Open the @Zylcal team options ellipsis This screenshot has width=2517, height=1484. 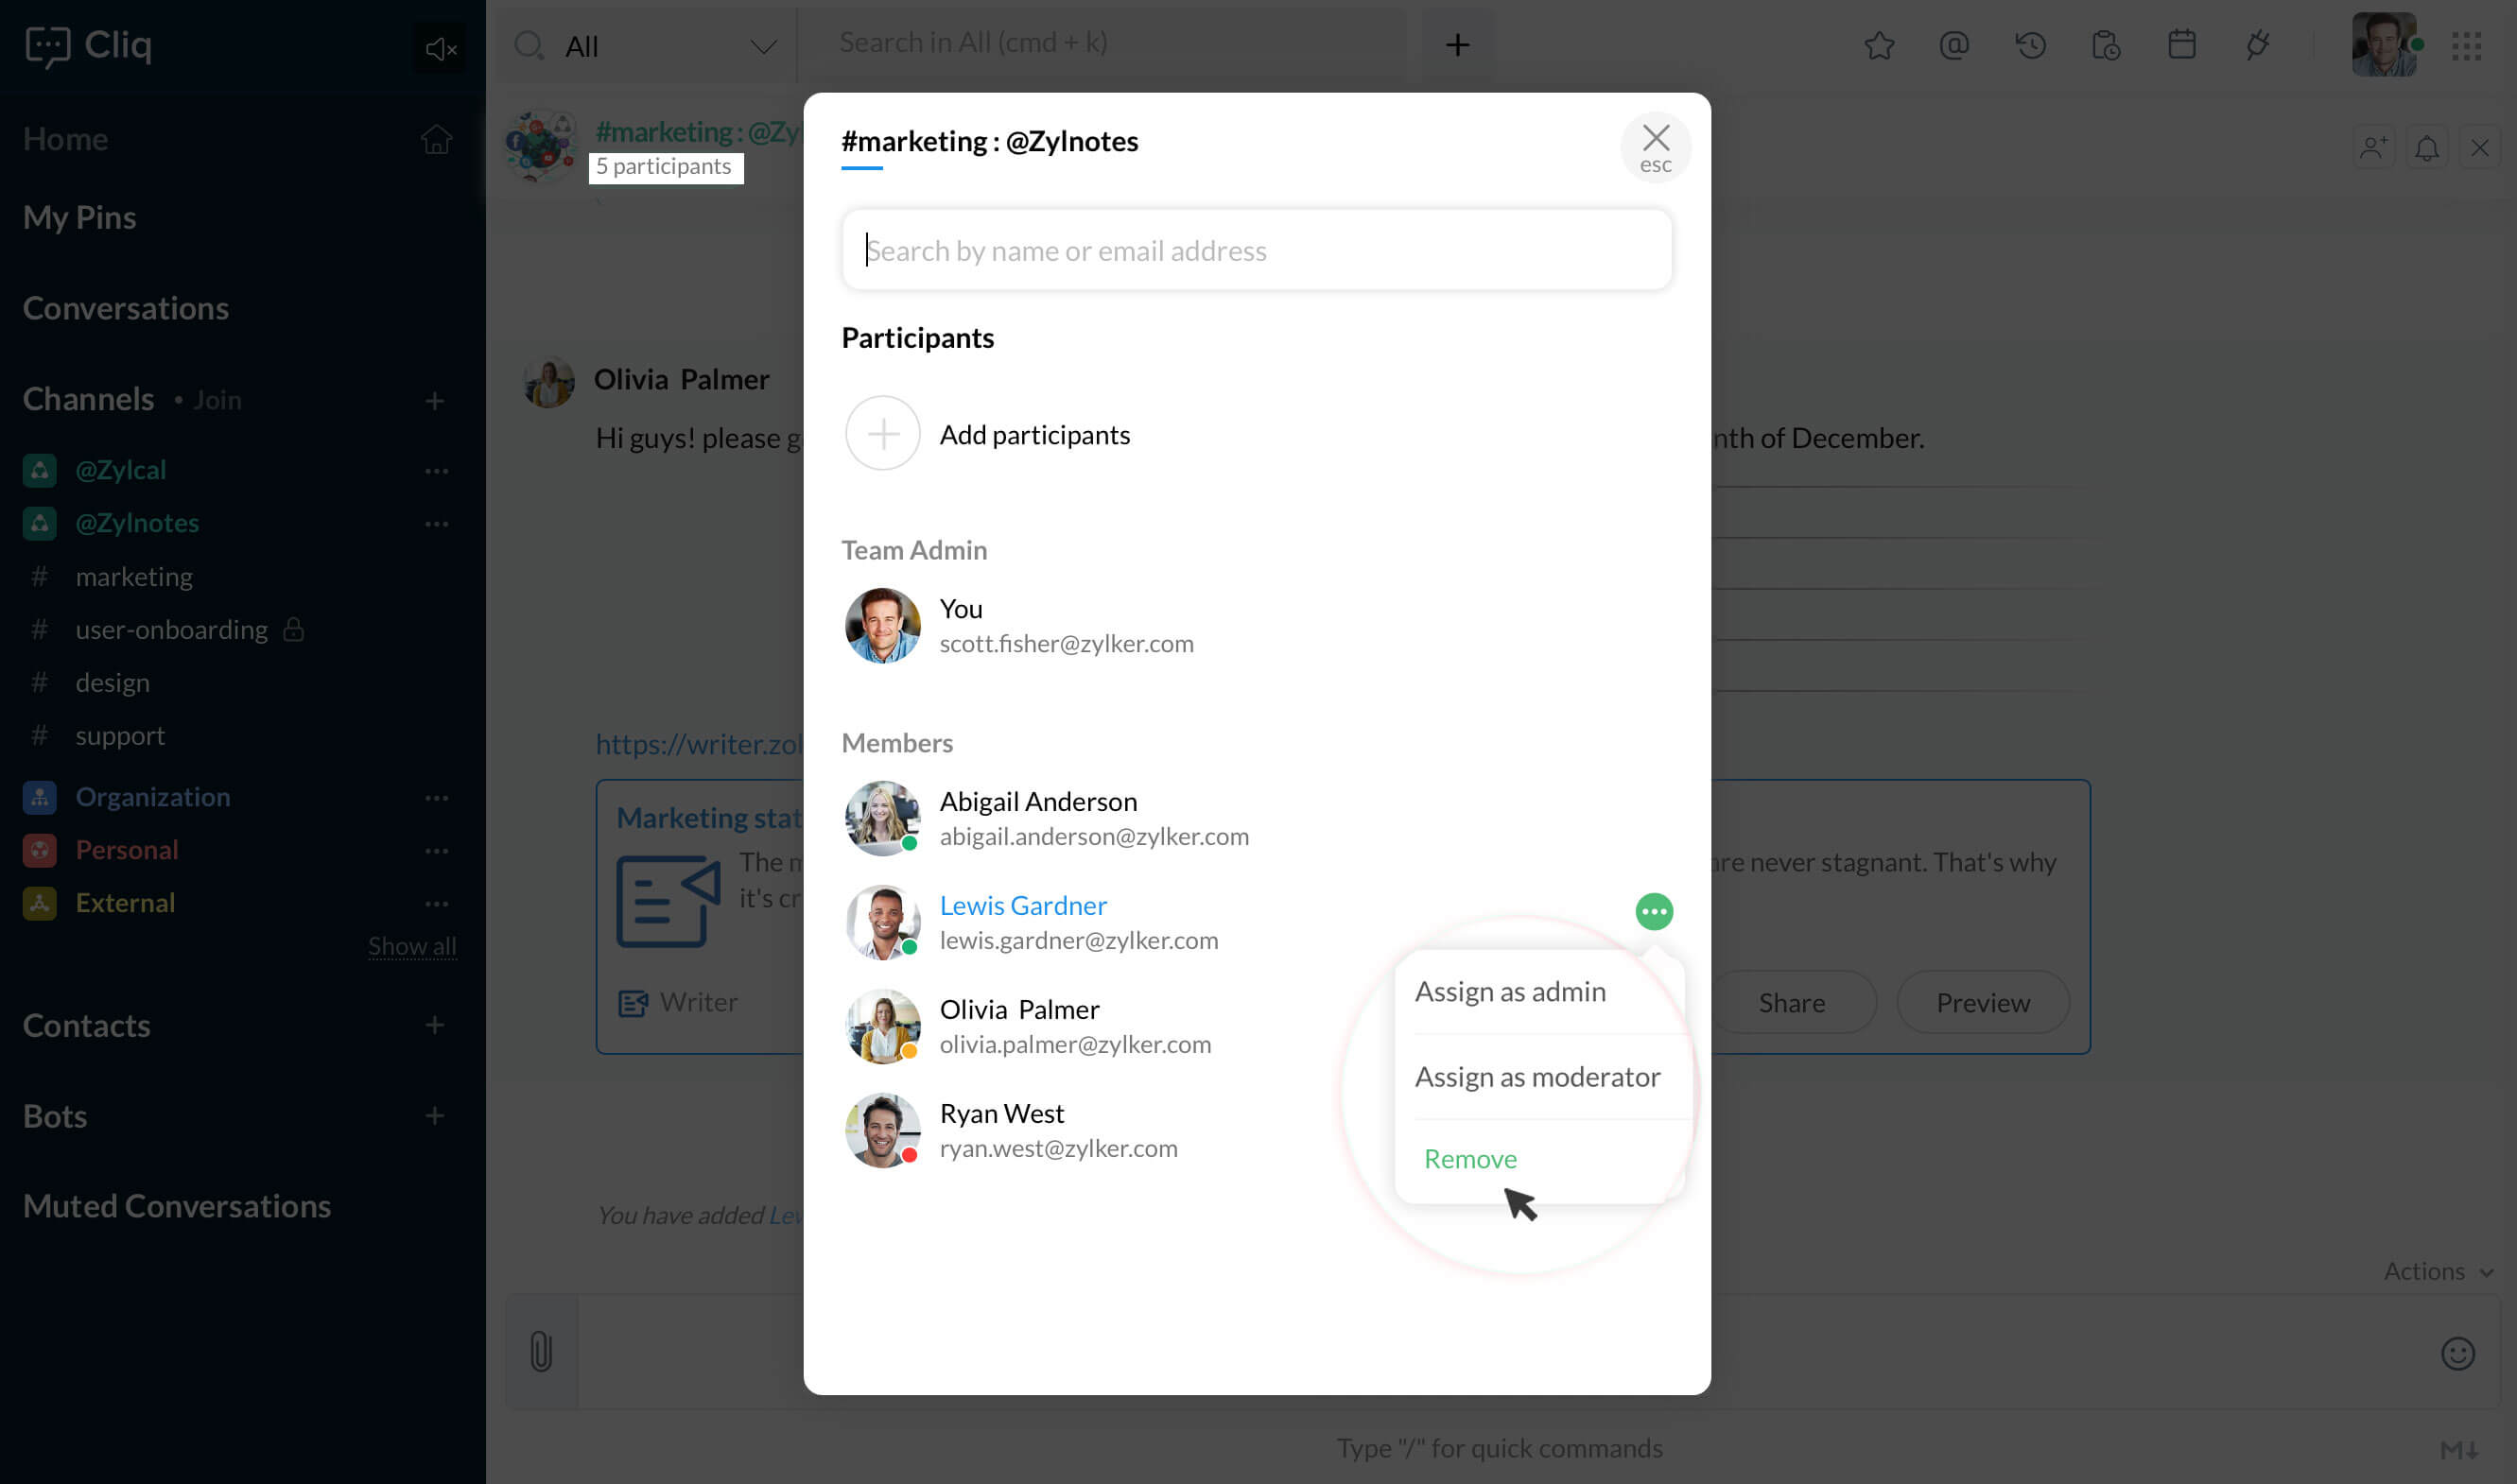[436, 470]
